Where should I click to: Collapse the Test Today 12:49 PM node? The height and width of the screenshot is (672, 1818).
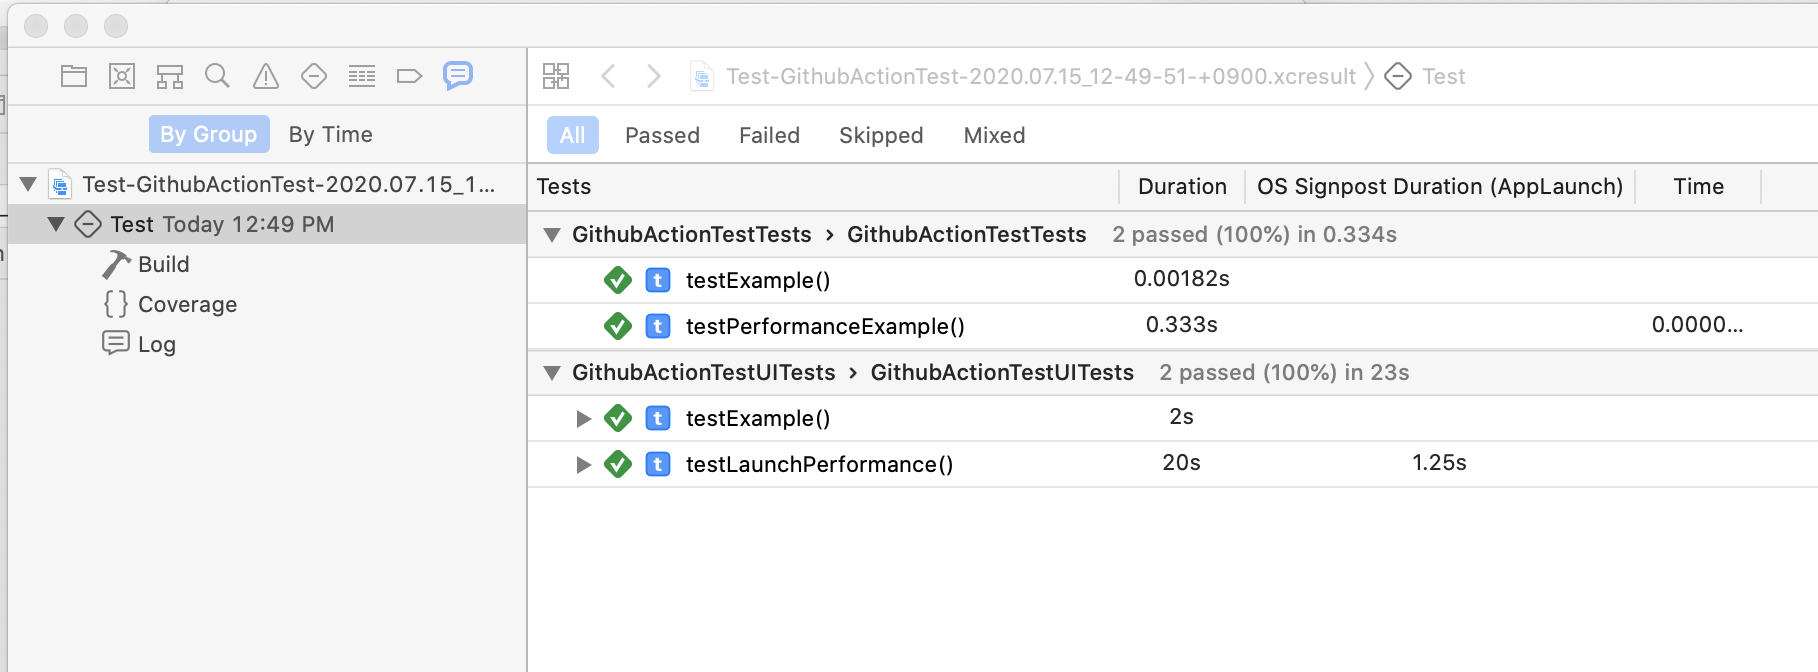coord(56,224)
